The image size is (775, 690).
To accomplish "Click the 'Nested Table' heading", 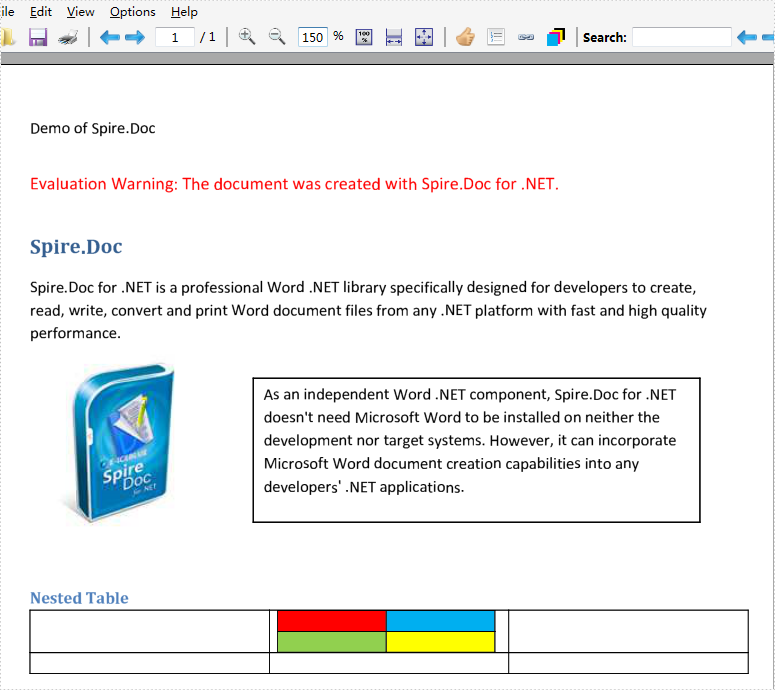I will coord(79,598).
